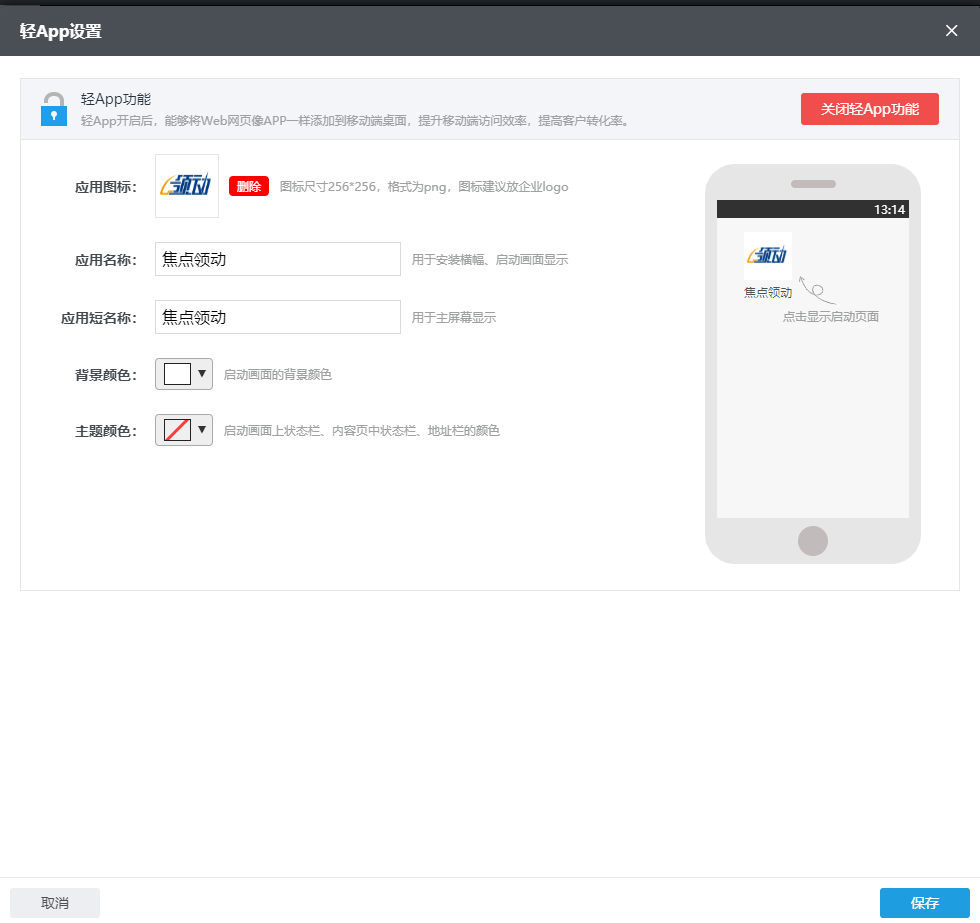980x923 pixels.
Task: Click the 领动 logo on the phone preview screen
Action: point(767,255)
